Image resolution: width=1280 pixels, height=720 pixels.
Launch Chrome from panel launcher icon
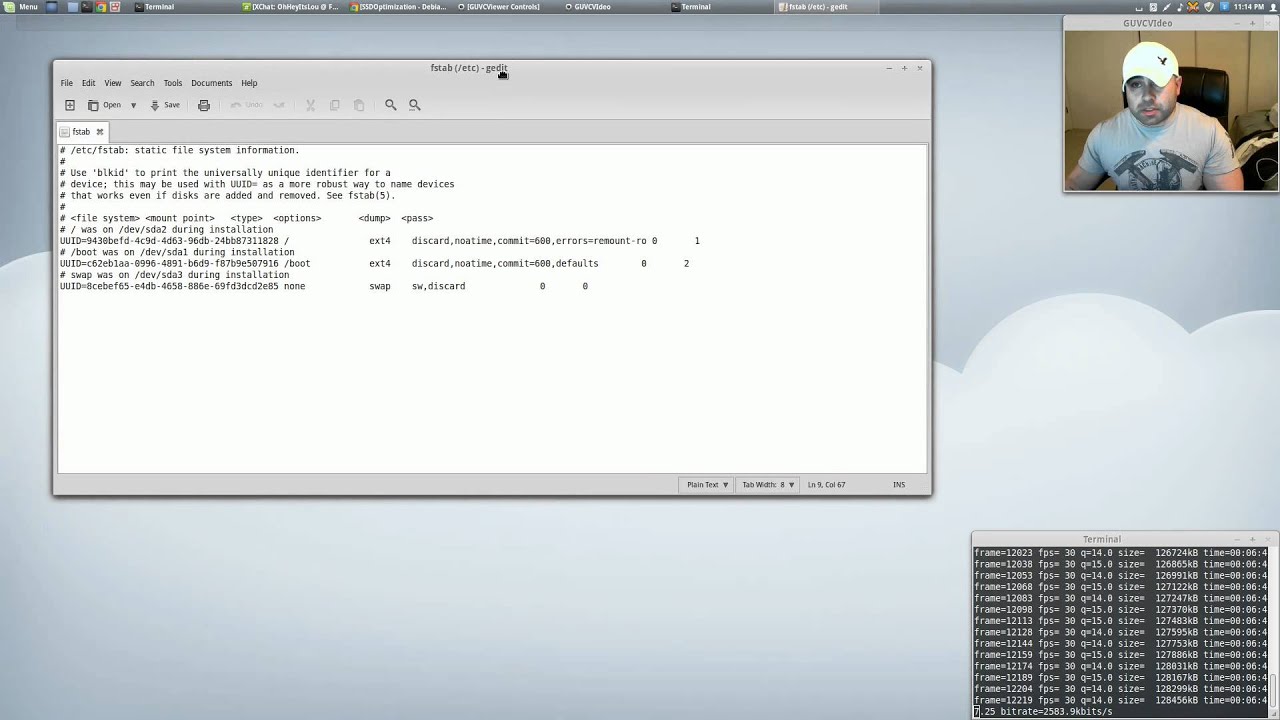(x=100, y=7)
